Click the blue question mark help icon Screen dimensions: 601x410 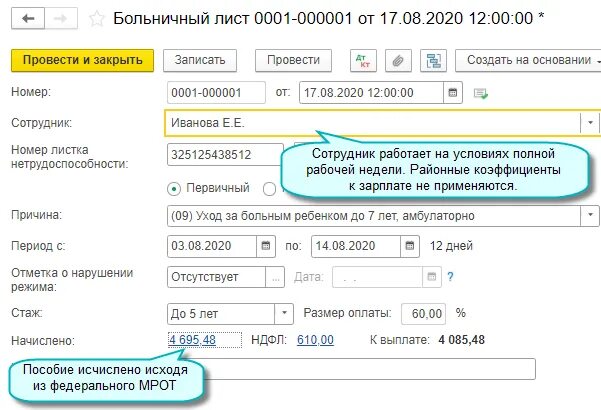(x=450, y=277)
